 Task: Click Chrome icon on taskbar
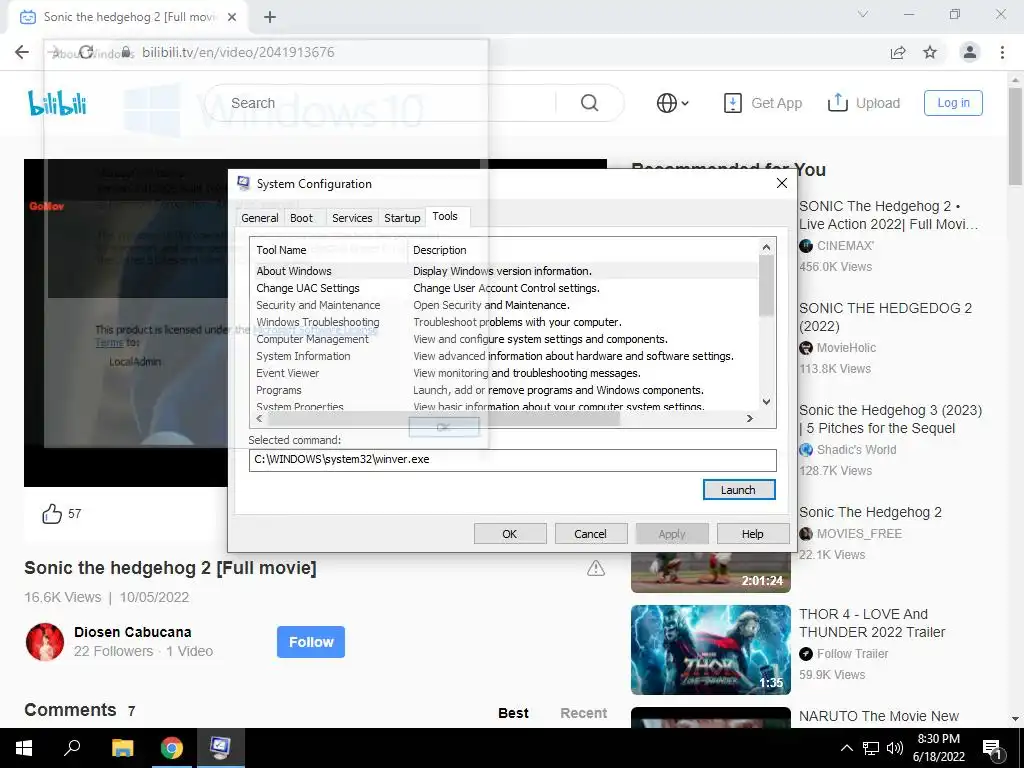172,748
